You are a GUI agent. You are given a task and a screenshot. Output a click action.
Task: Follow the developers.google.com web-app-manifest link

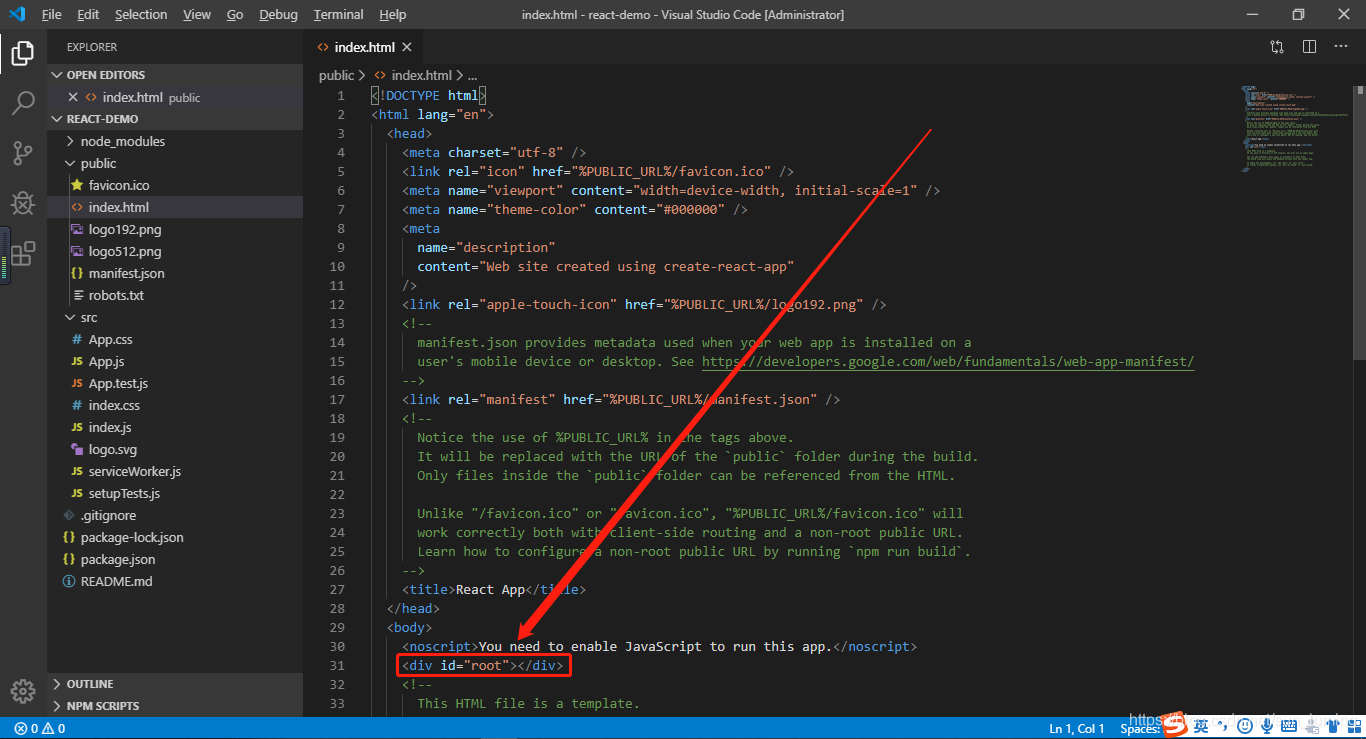948,361
